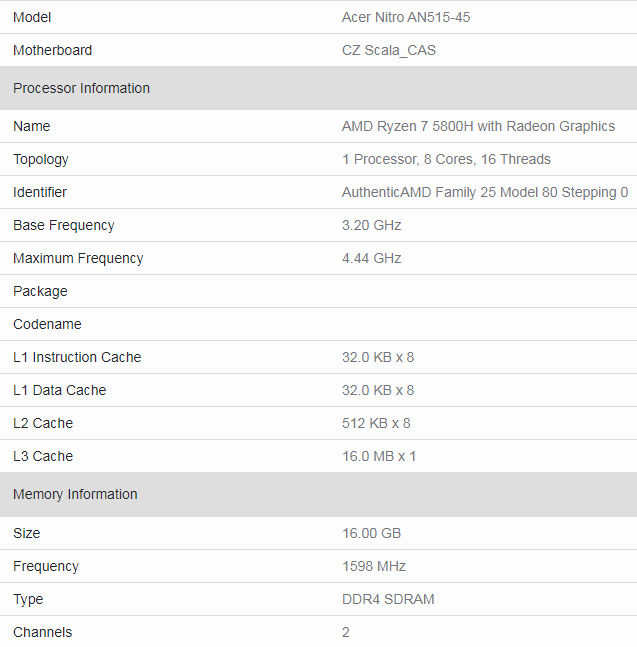This screenshot has height=647, width=637.
Task: Click the 512 KB x 8 L2 Cache value
Action: [376, 423]
